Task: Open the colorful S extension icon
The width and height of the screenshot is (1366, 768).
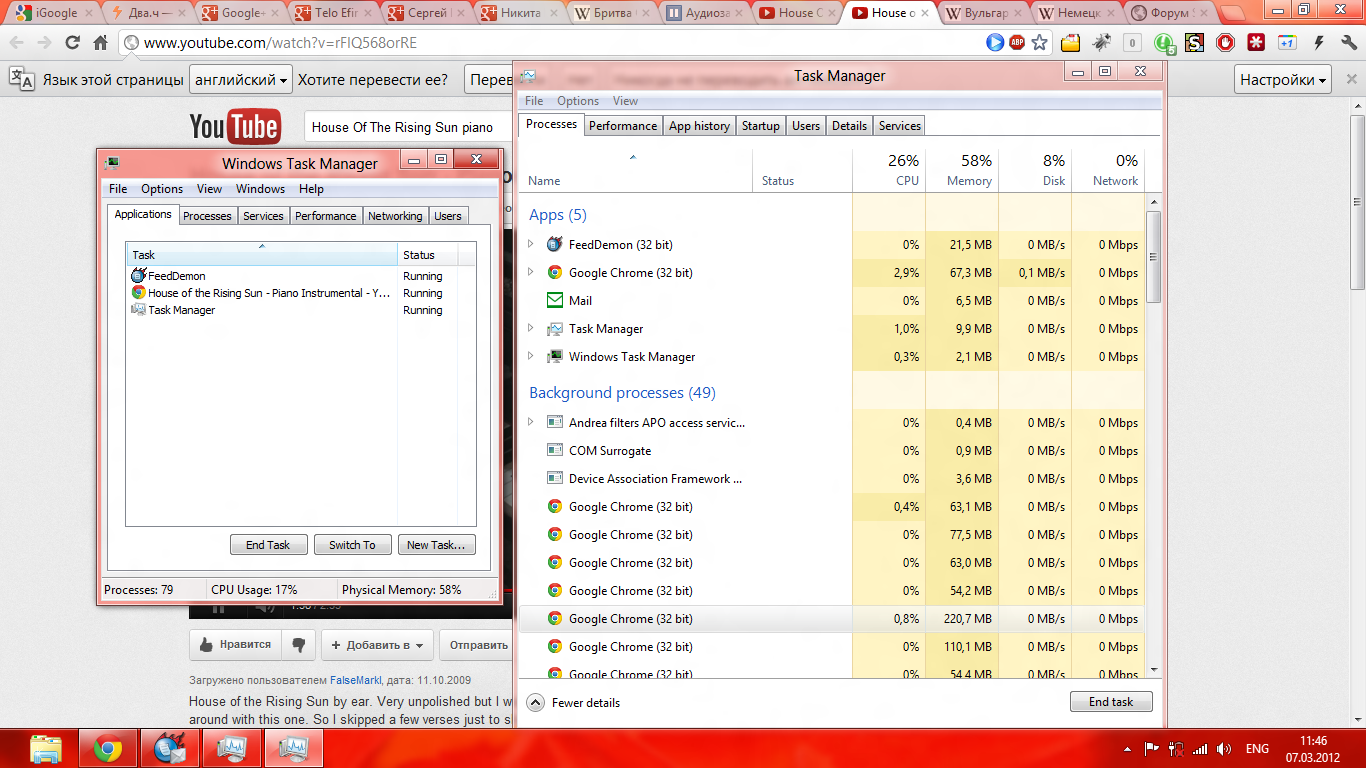Action: click(1195, 43)
